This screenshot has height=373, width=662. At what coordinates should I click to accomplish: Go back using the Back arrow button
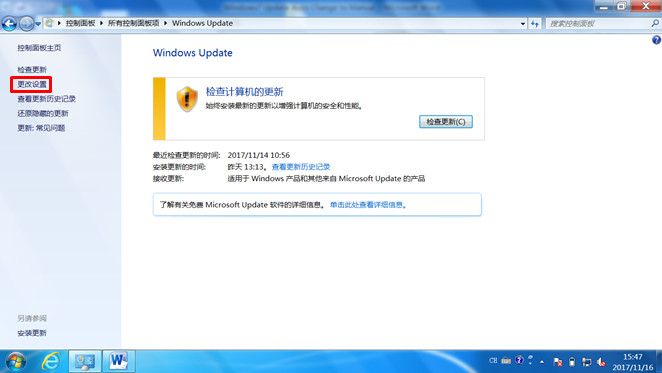point(9,24)
